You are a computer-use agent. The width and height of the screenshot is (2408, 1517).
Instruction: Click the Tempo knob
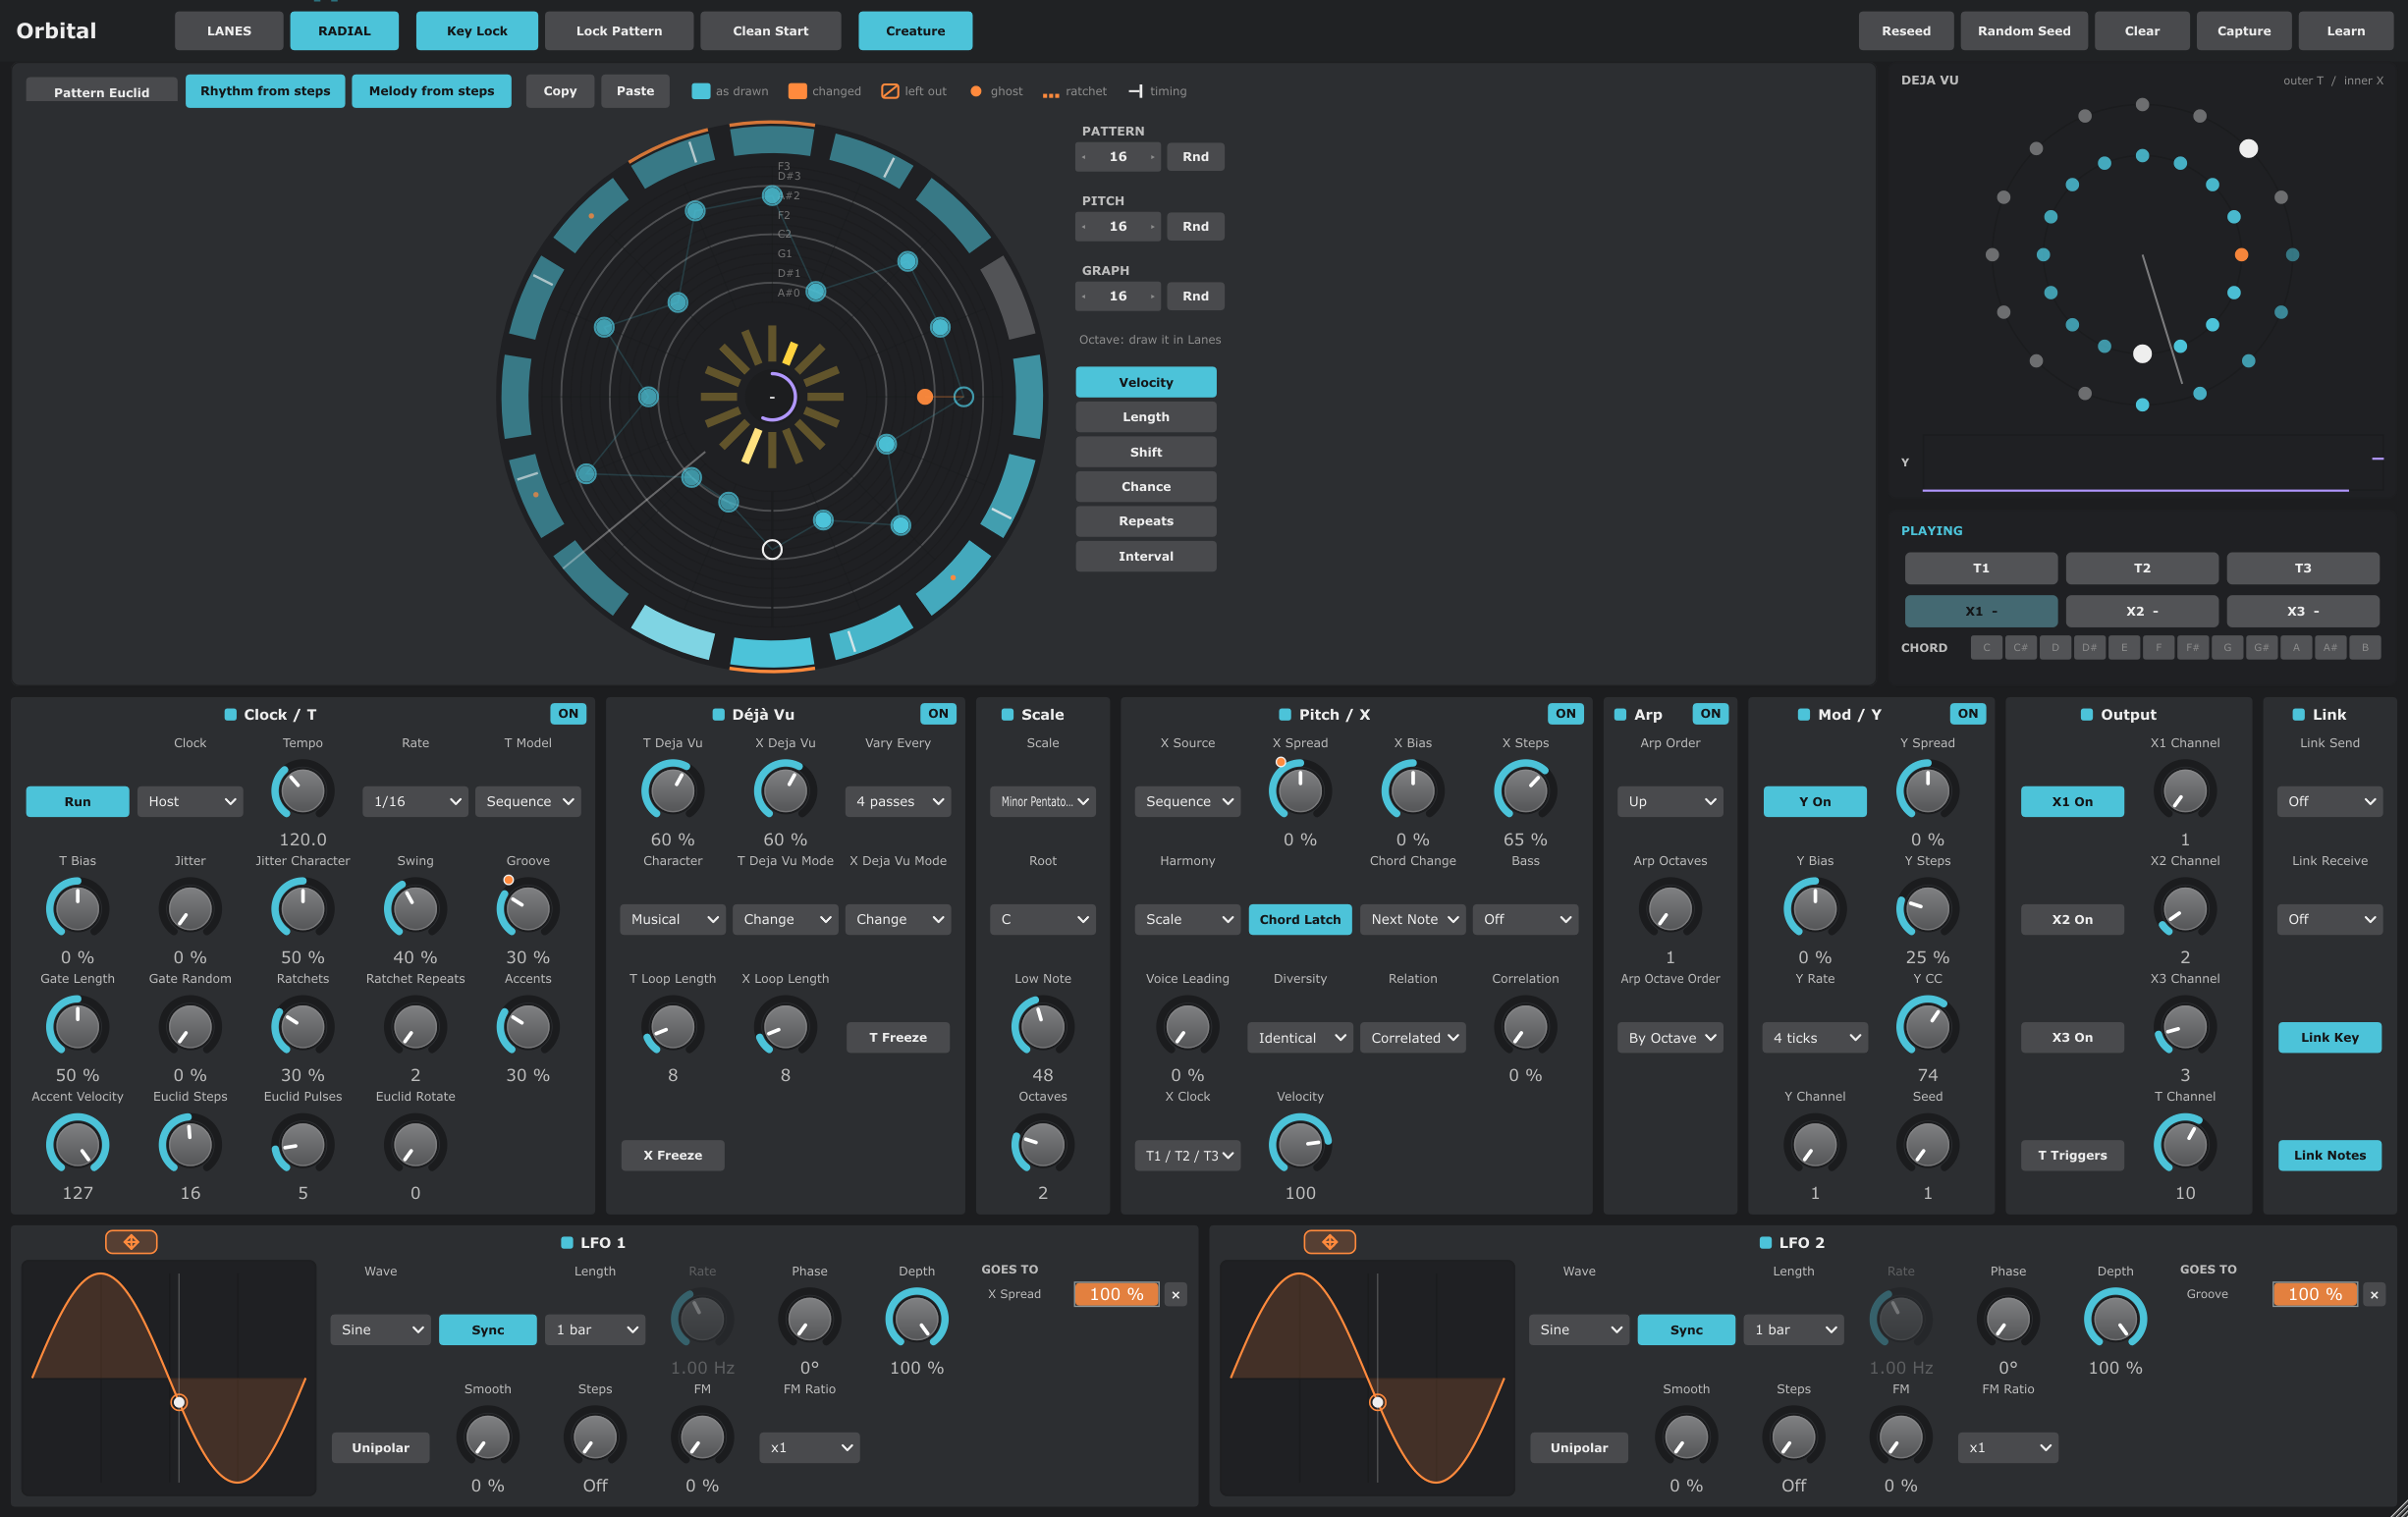(x=303, y=791)
